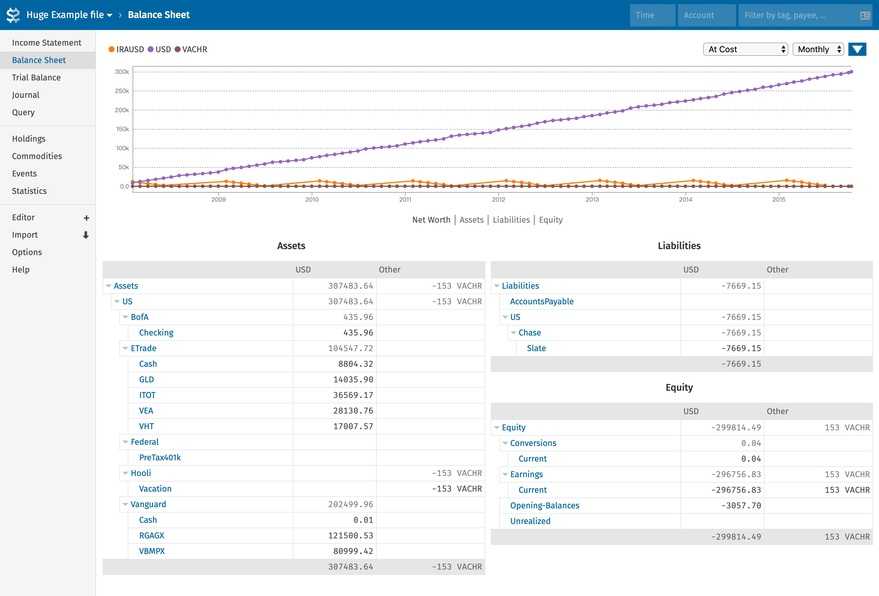This screenshot has height=596, width=879.
Task: Go to Holdings page in sidebar
Action: (29, 139)
